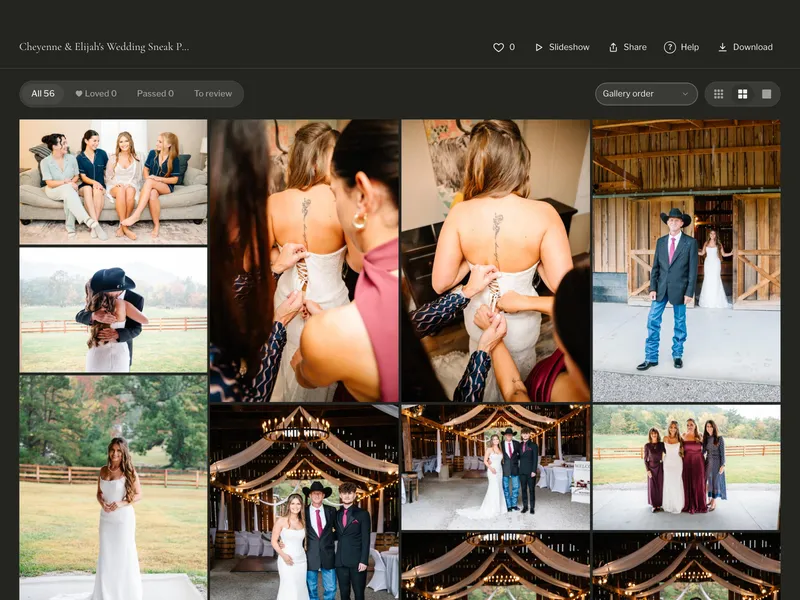Open dress lacing photo with gold earring

click(304, 261)
